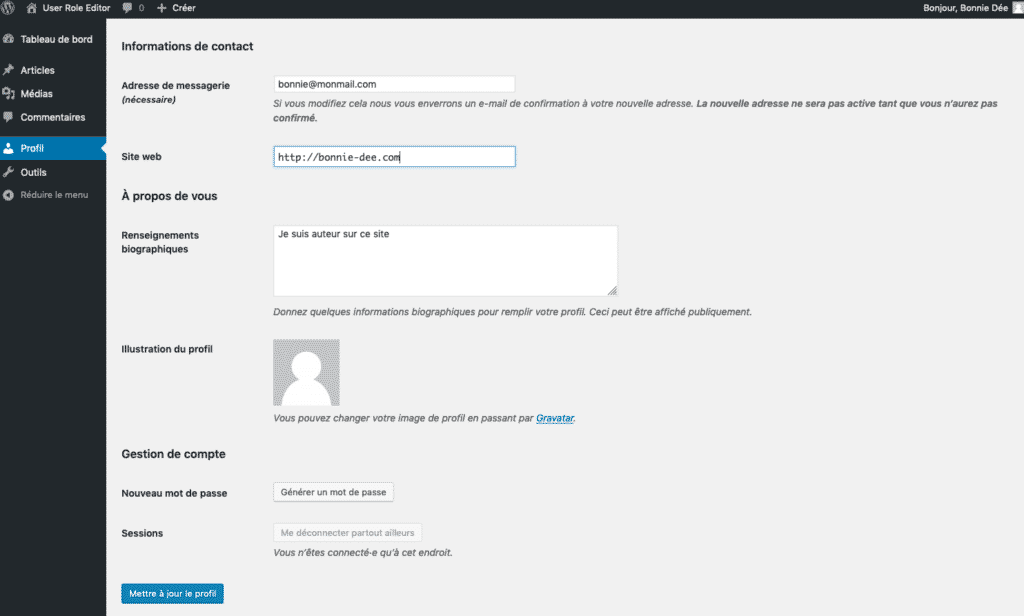Click the Site web label
Screen dimensions: 1024x616
click(141, 157)
